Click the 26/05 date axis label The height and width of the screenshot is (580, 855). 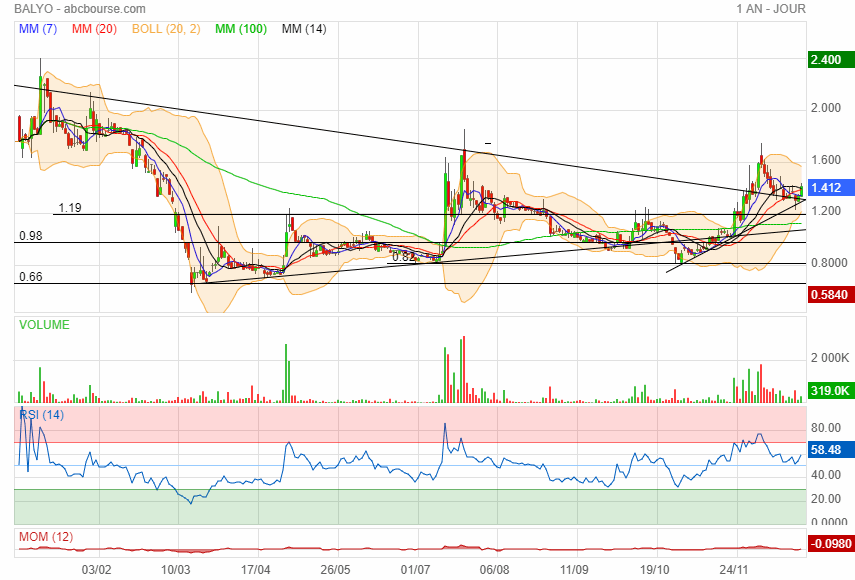pos(335,570)
